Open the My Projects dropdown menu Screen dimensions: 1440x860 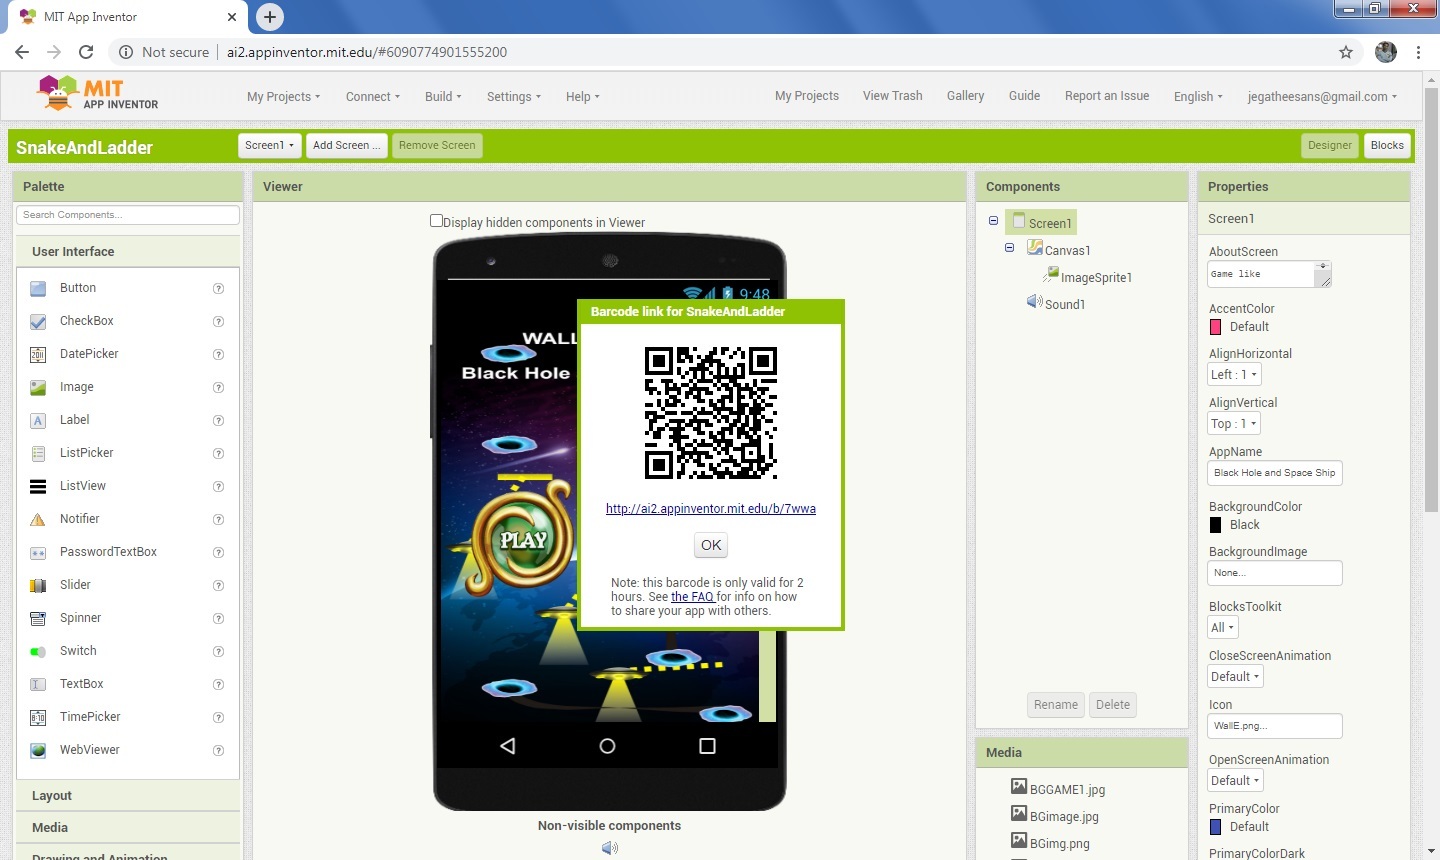[x=284, y=97]
